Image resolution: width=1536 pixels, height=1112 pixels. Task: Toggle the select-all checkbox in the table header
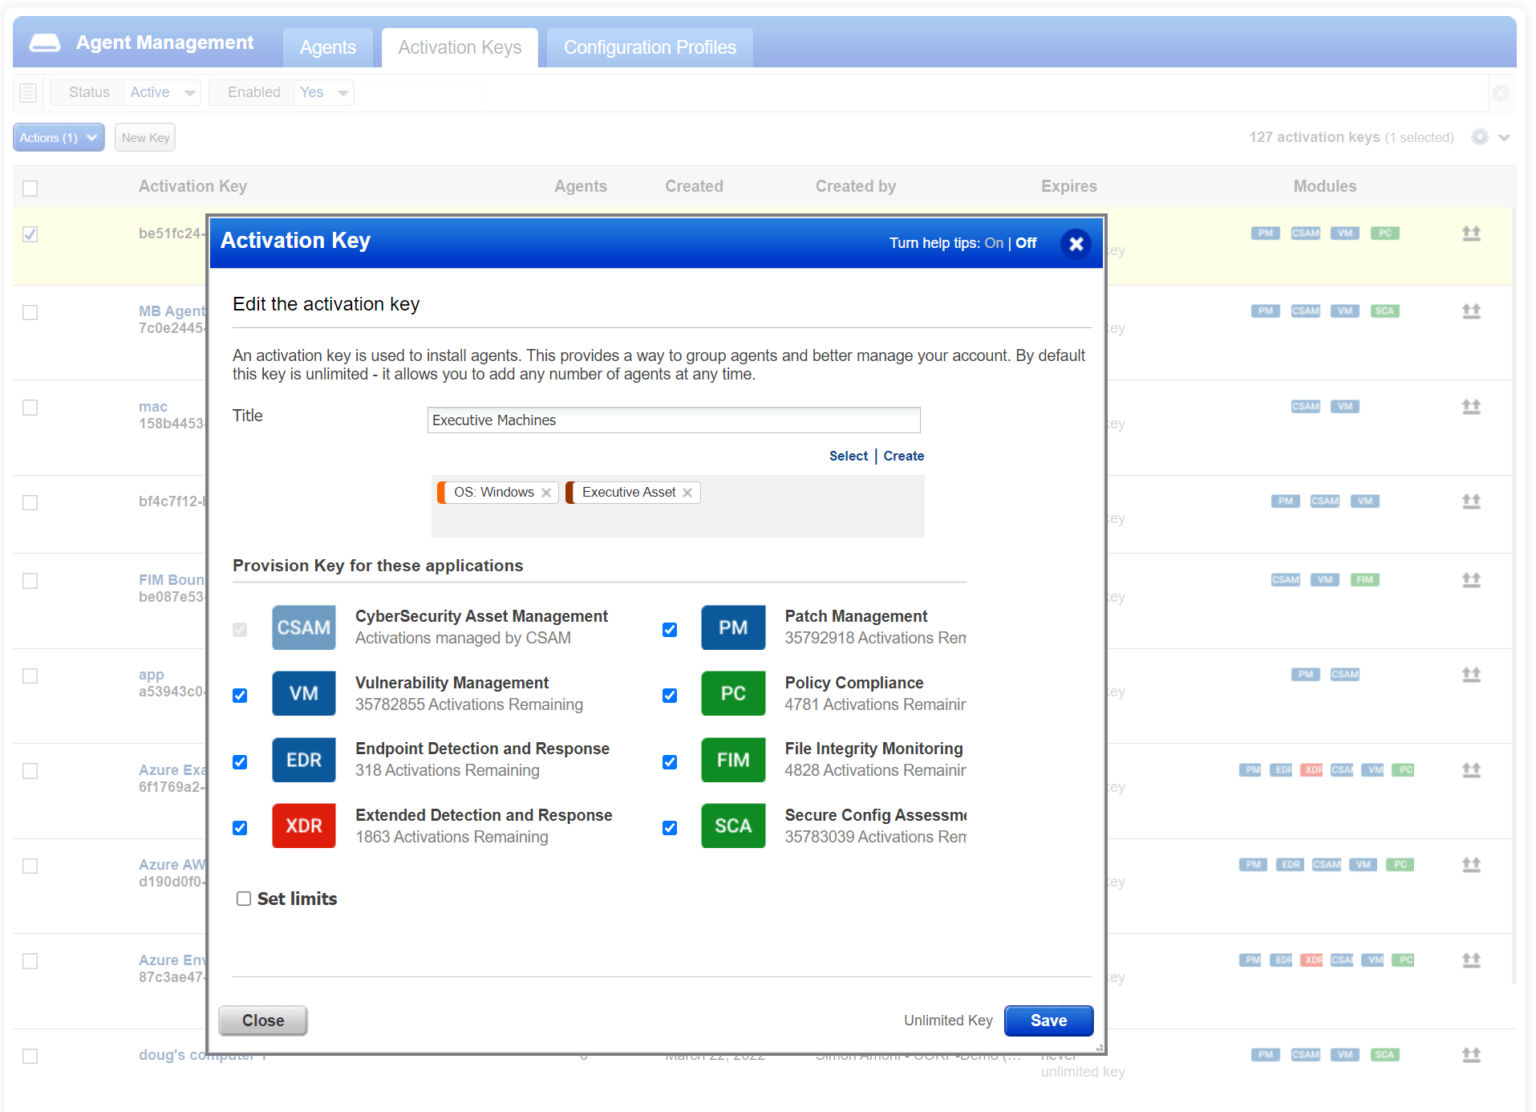(29, 188)
